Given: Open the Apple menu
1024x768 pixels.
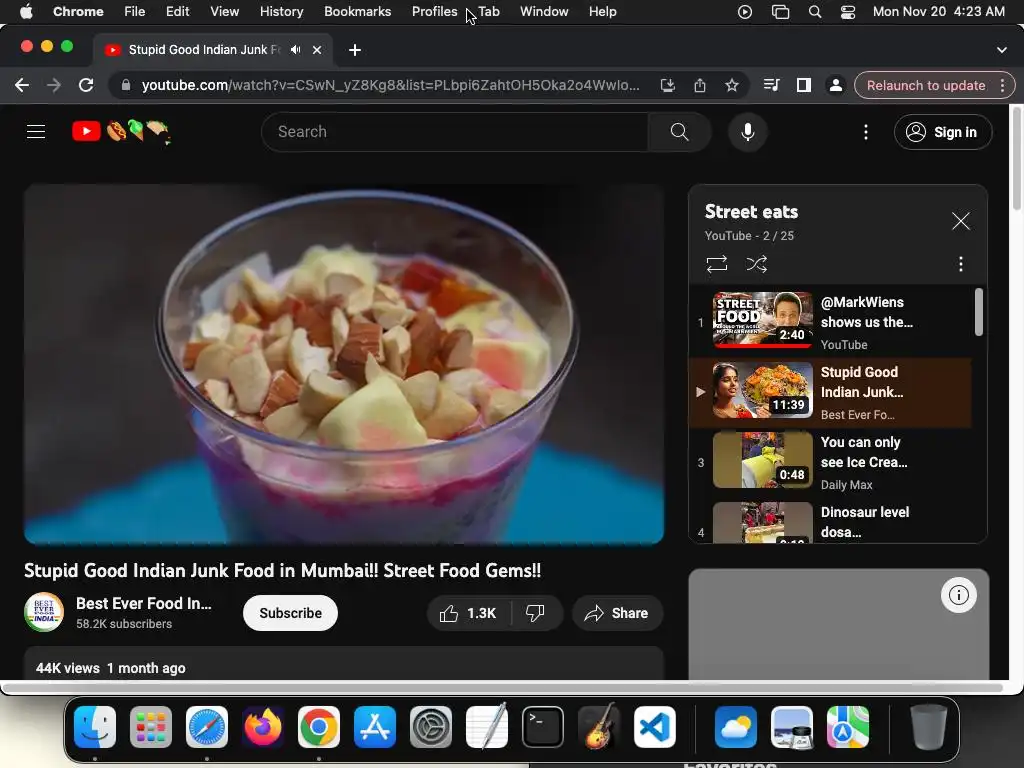Looking at the screenshot, I should (x=26, y=12).
